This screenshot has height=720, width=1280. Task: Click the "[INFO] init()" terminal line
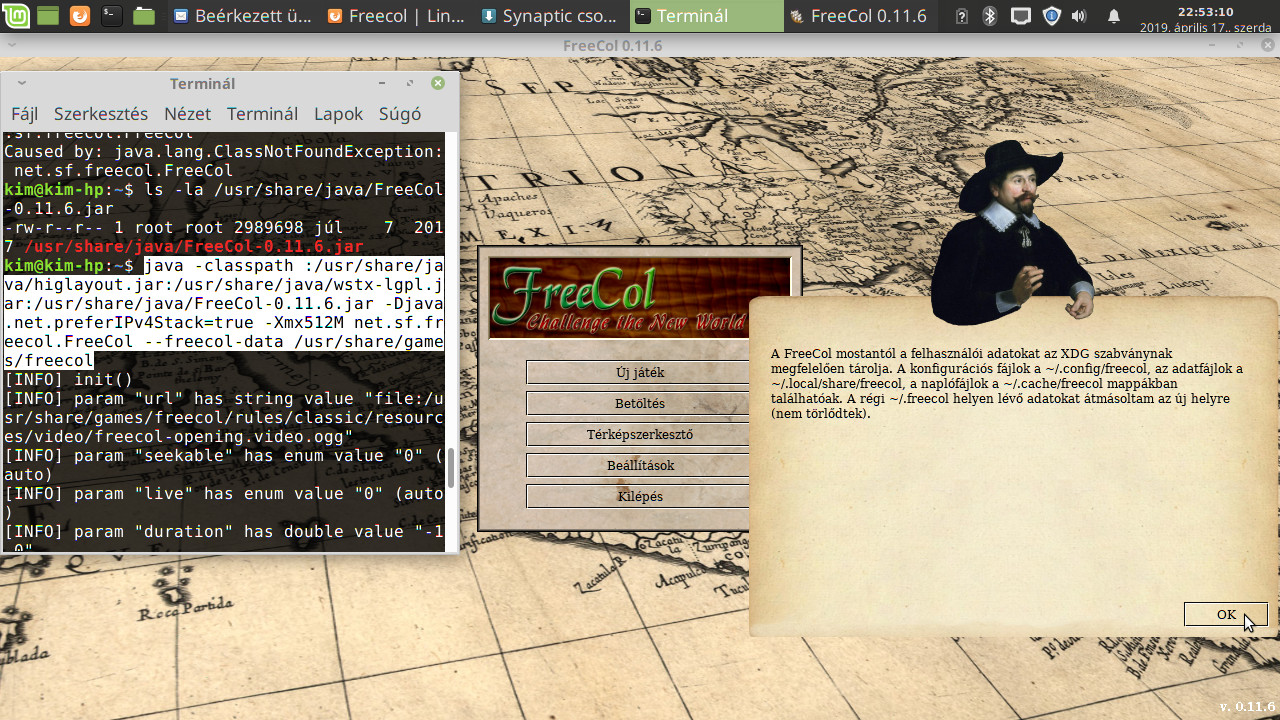pyautogui.click(x=69, y=380)
